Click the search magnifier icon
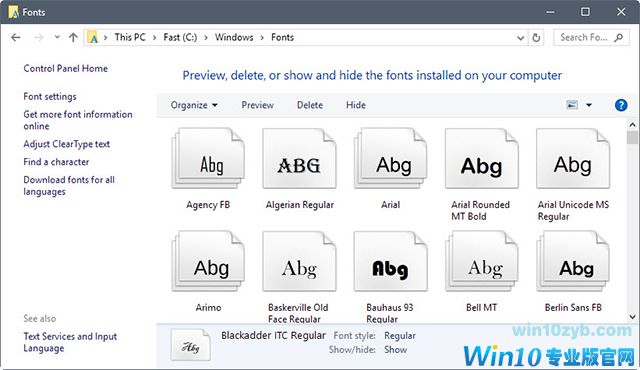This screenshot has width=640, height=370. (x=619, y=38)
